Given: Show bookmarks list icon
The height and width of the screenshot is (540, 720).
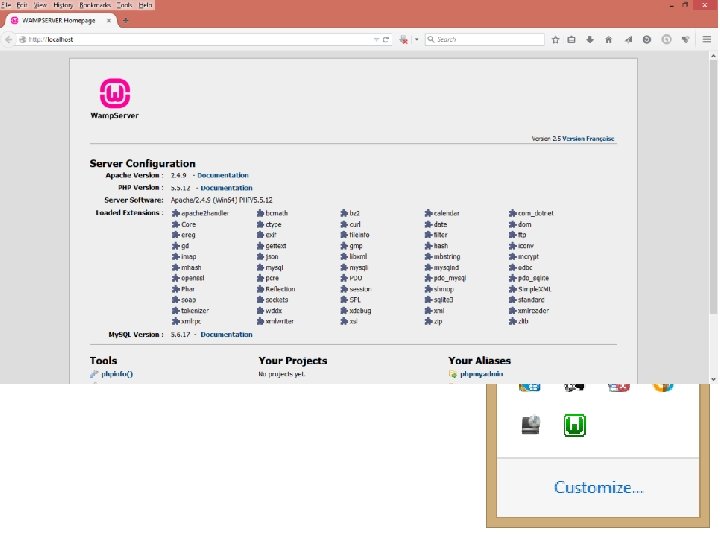Looking at the screenshot, I should tap(571, 39).
